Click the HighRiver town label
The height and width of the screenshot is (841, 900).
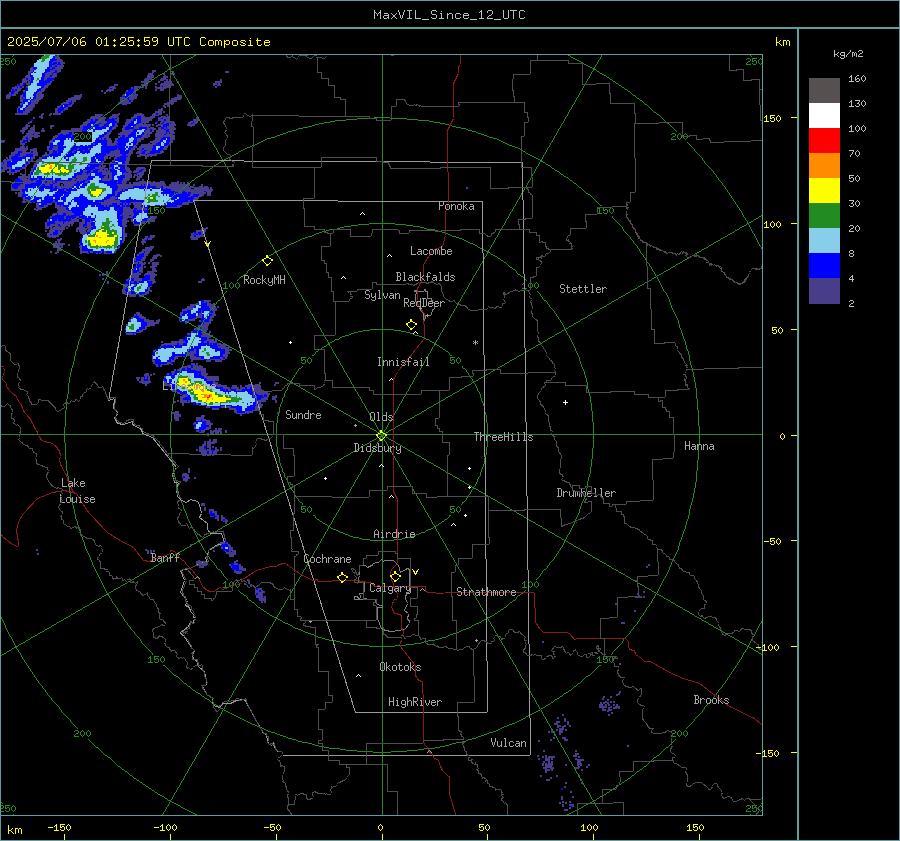pyautogui.click(x=415, y=702)
